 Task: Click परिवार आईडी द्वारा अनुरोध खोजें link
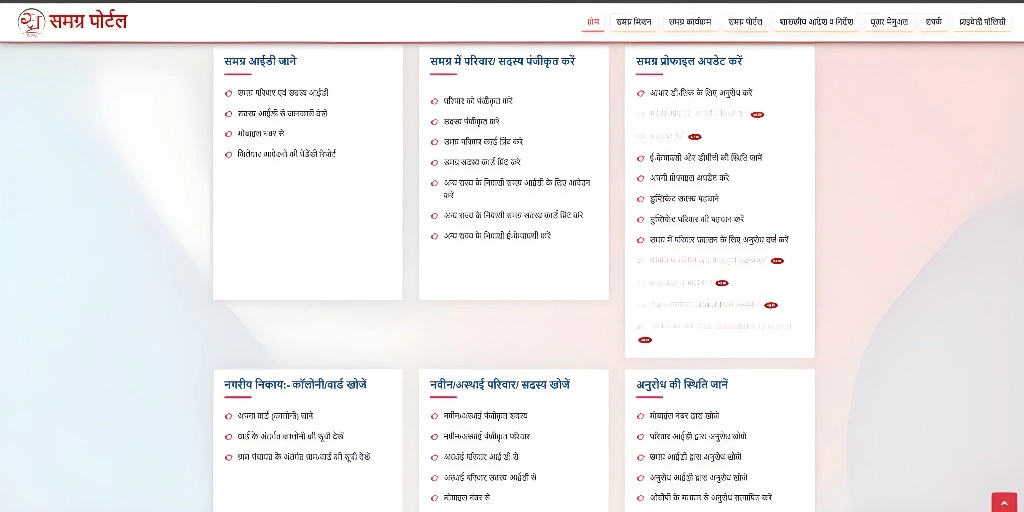(698, 436)
